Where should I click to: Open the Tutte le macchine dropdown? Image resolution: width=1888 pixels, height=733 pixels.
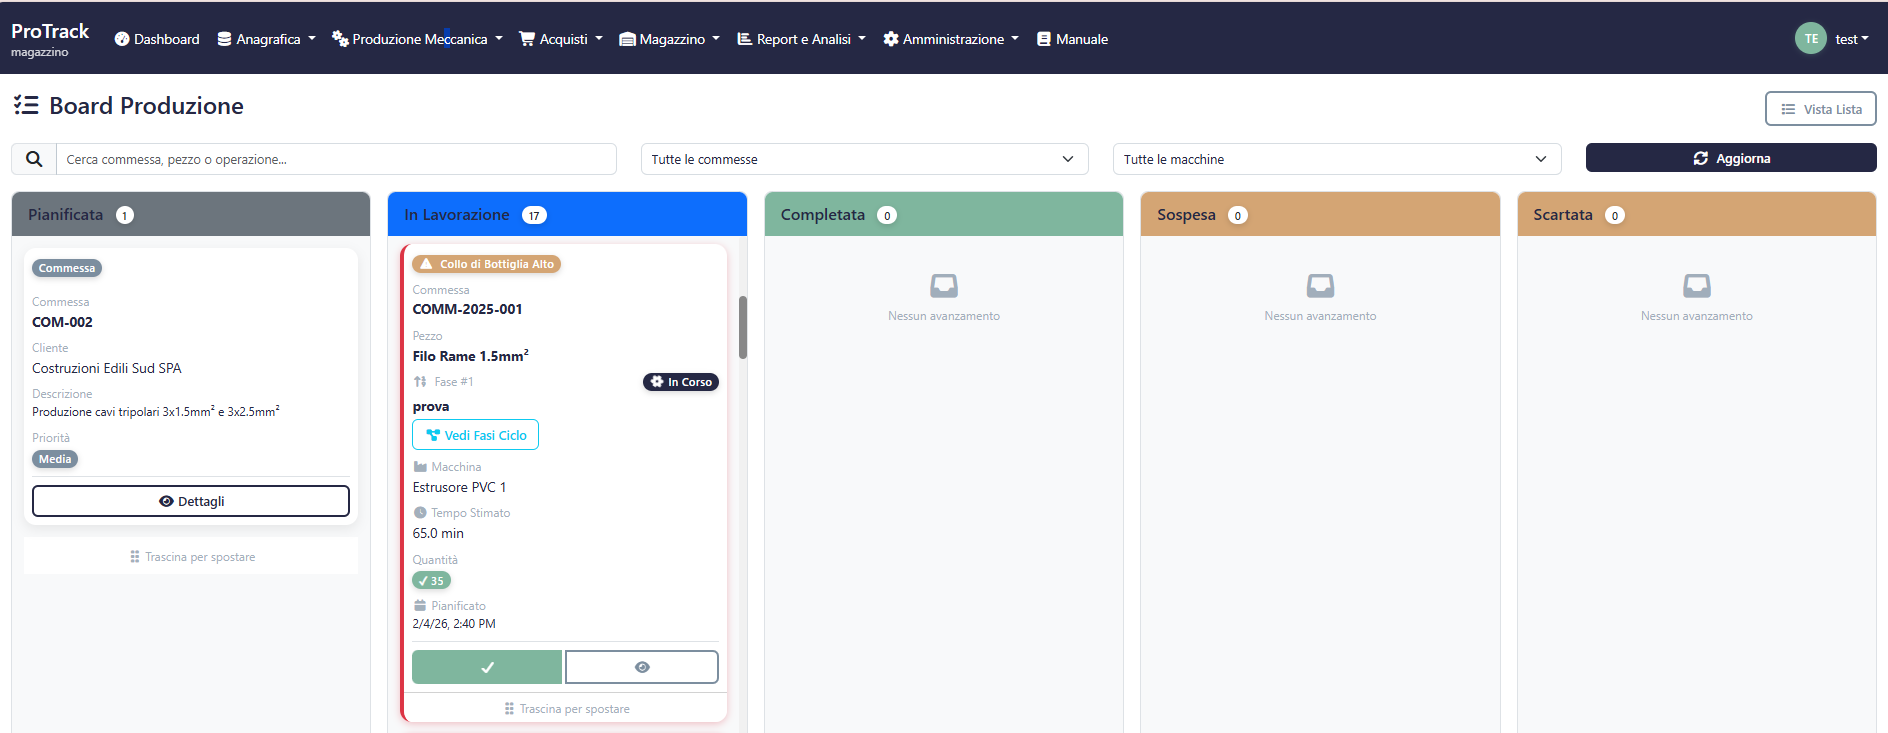pyautogui.click(x=1336, y=159)
